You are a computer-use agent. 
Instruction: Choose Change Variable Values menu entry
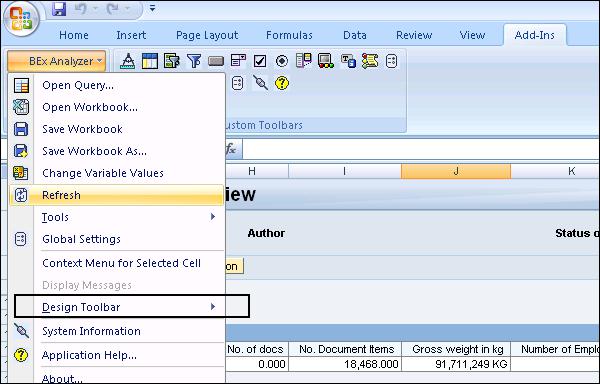click(116, 173)
